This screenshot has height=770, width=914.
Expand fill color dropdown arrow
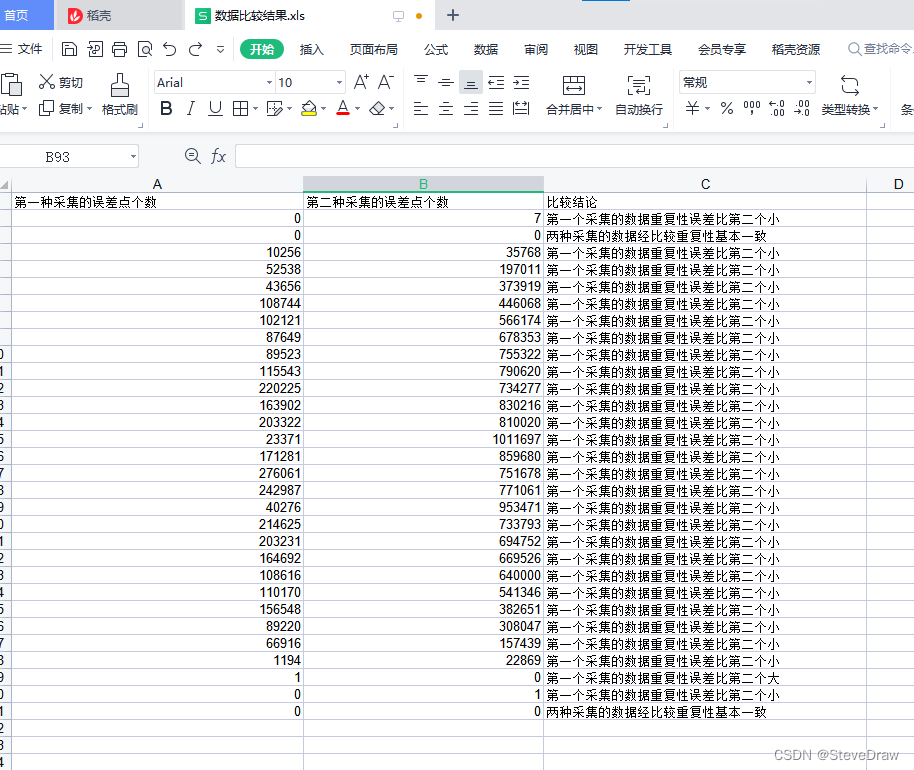[x=324, y=109]
